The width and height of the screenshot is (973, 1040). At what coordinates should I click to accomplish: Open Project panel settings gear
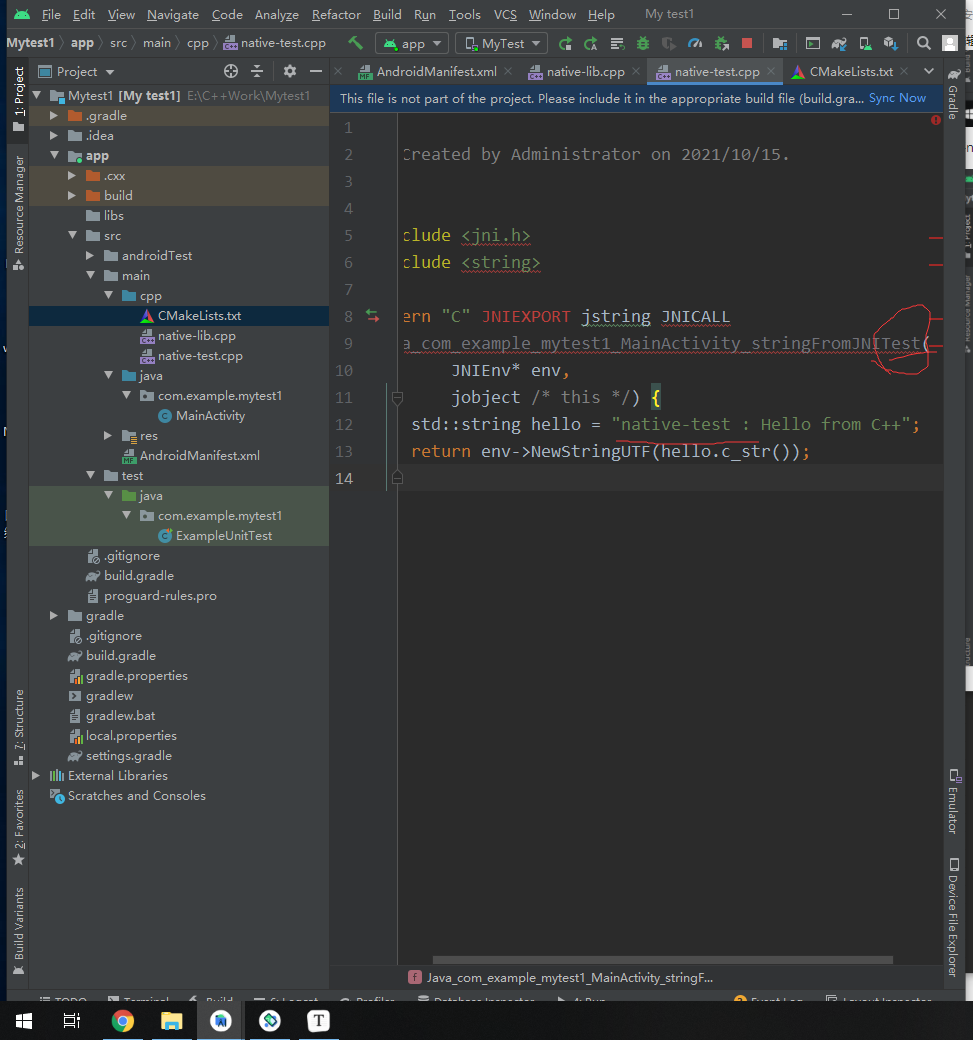290,71
